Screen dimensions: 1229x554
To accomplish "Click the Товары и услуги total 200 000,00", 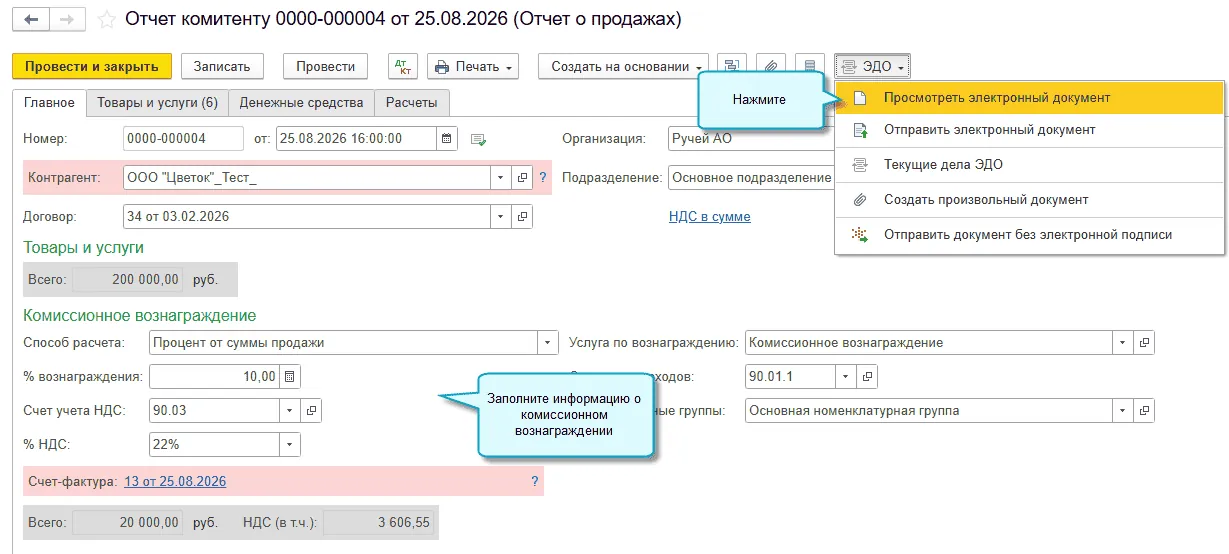I will 128,279.
